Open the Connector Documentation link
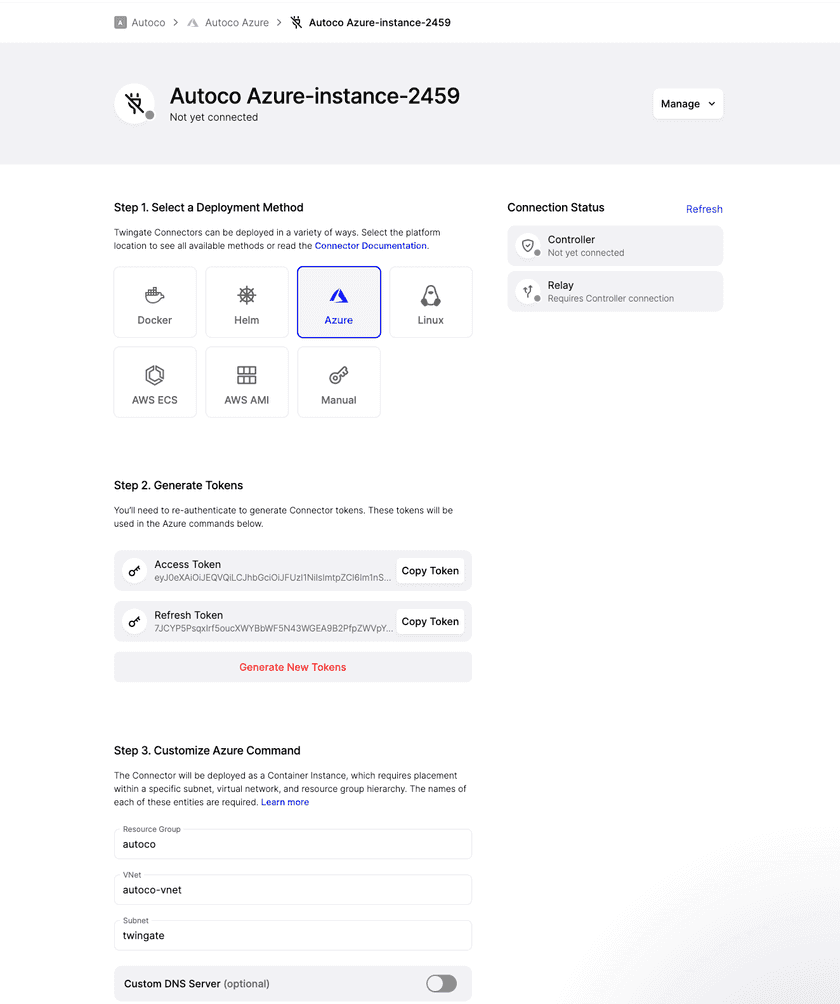The width and height of the screenshot is (840, 1004). 371,246
